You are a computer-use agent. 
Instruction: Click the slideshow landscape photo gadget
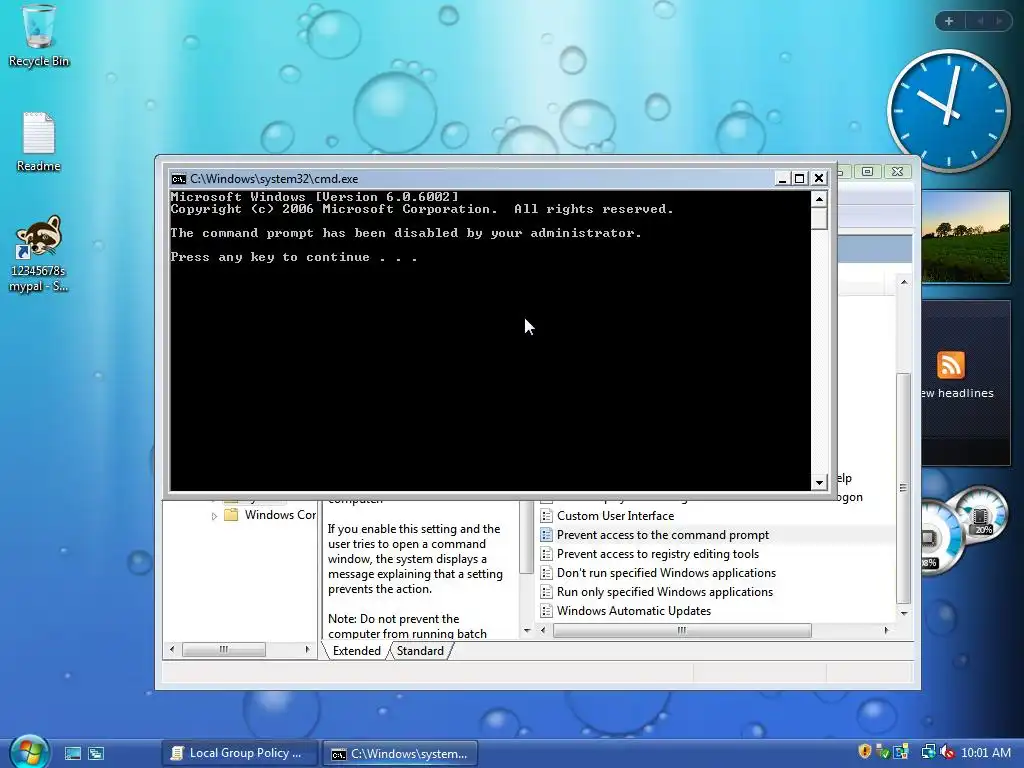click(966, 237)
